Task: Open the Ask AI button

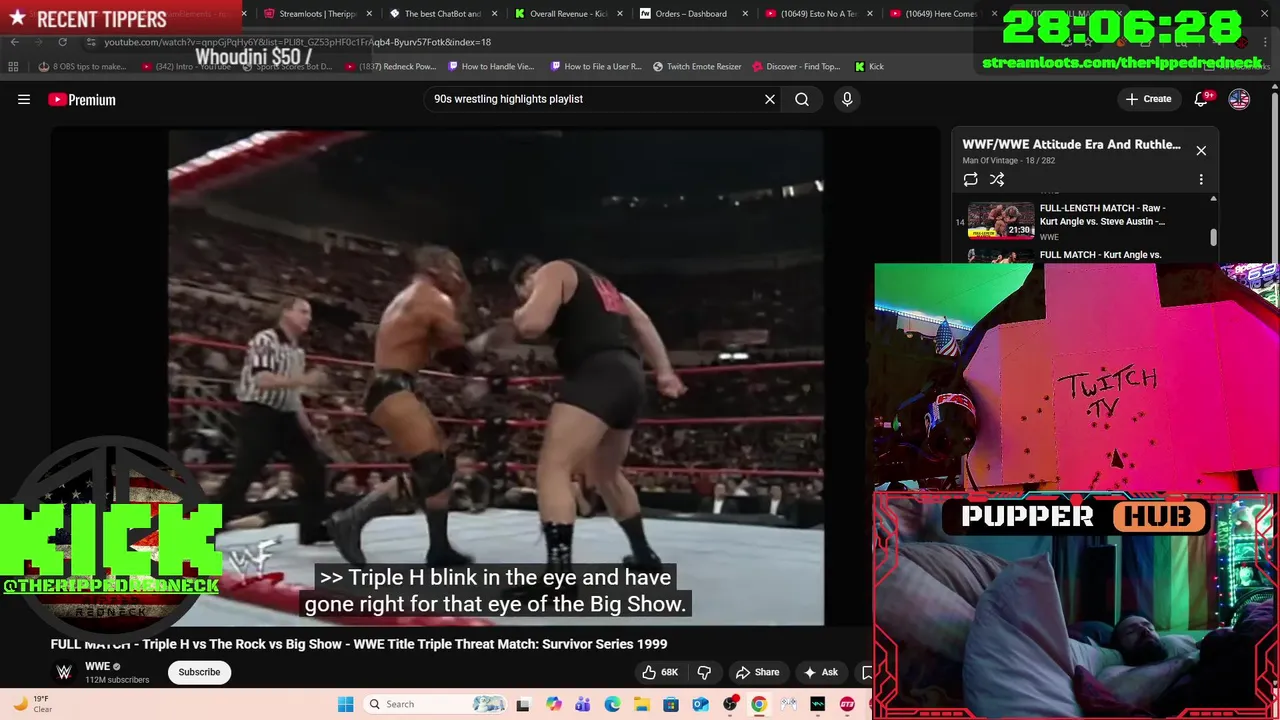Action: tap(820, 672)
